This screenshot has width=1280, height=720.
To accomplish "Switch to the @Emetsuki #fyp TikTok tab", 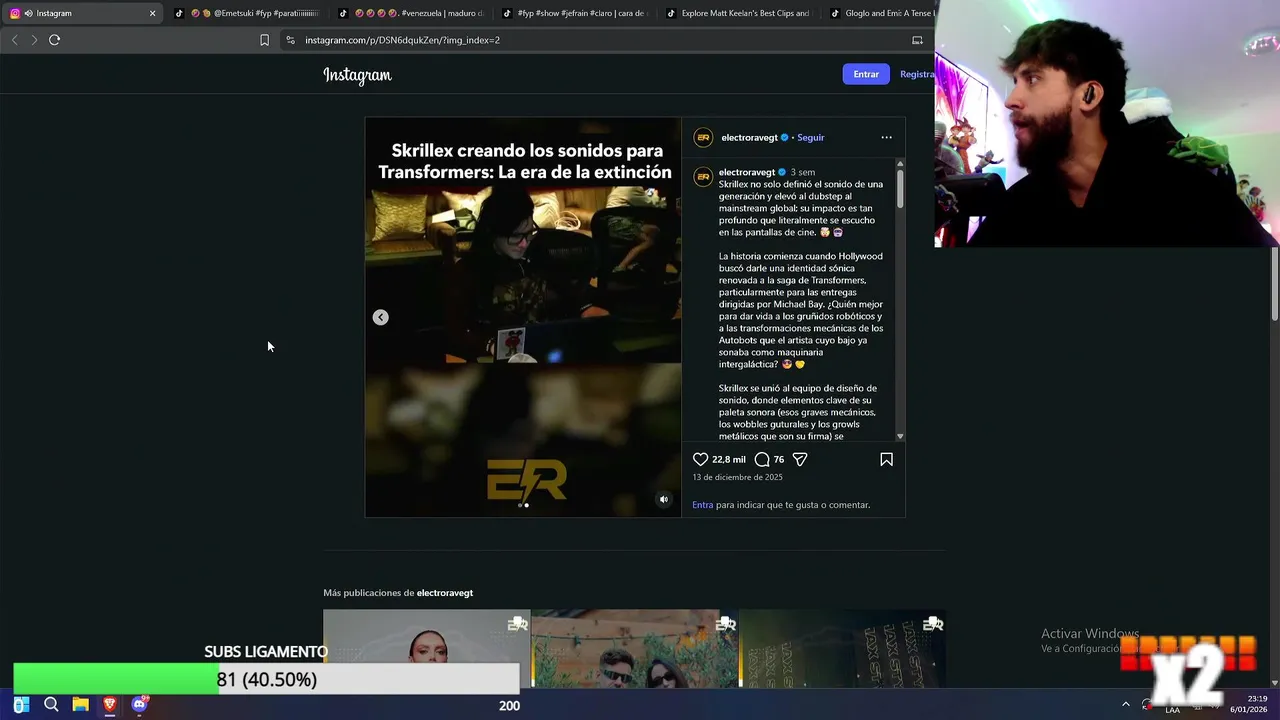I will coord(247,13).
